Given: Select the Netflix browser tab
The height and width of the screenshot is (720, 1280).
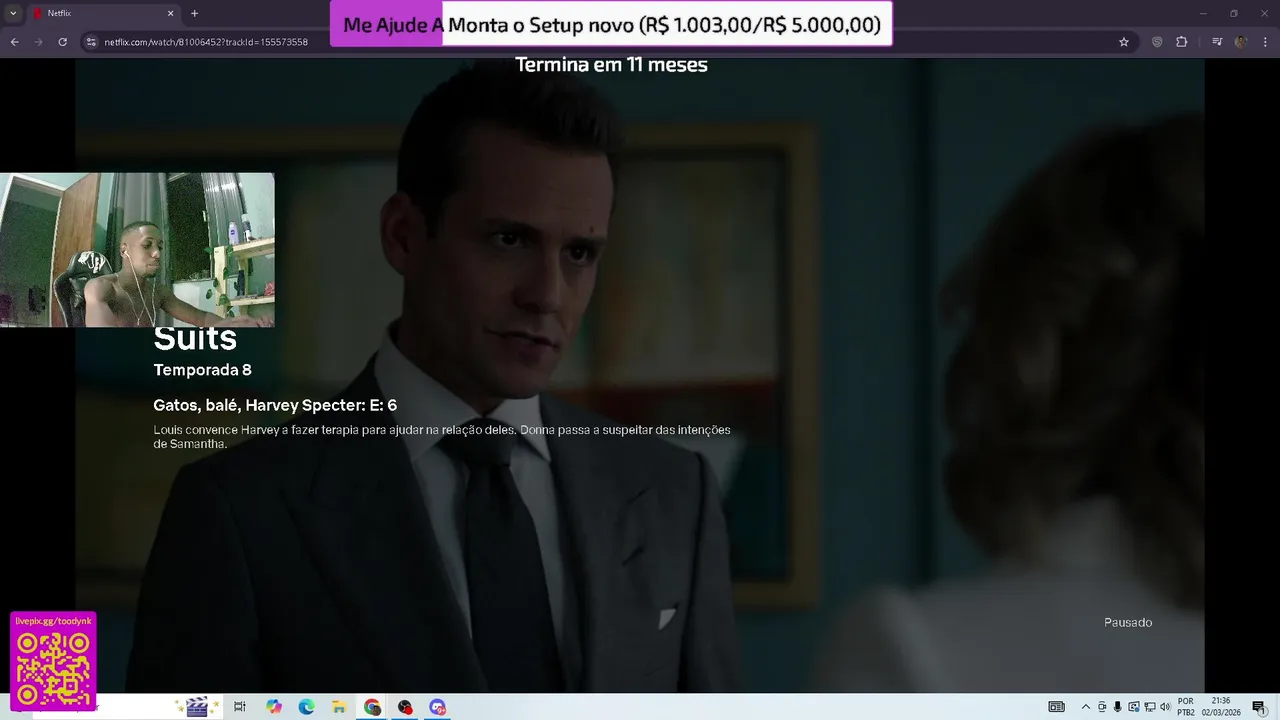Looking at the screenshot, I should pyautogui.click(x=103, y=13).
